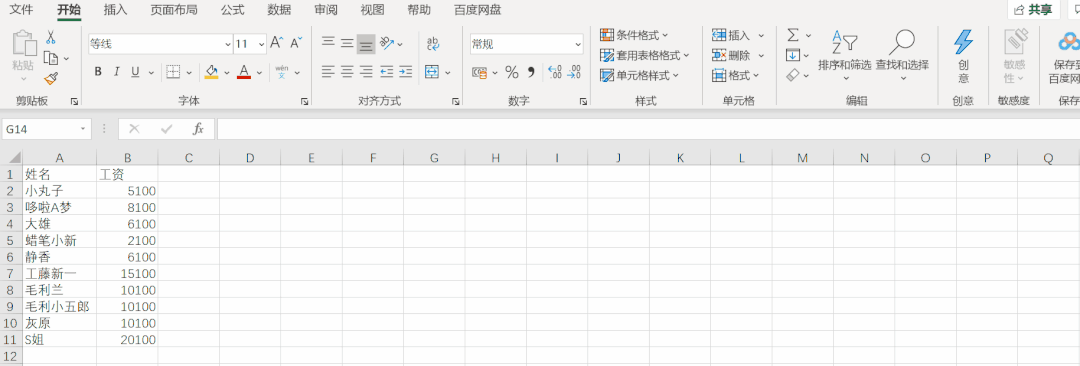The width and height of the screenshot is (1080, 366).
Task: Click the Increase Indent icon
Action: pyautogui.click(x=406, y=72)
